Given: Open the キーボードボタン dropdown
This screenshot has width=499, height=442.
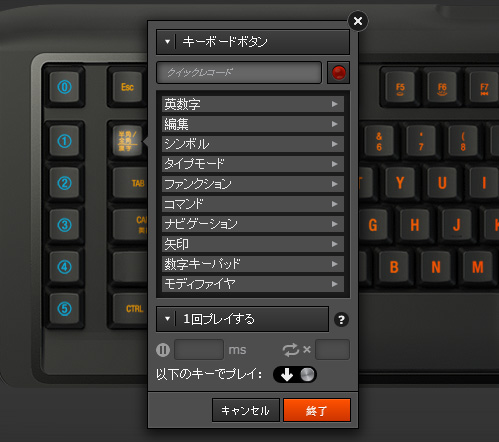Looking at the screenshot, I should click(253, 42).
